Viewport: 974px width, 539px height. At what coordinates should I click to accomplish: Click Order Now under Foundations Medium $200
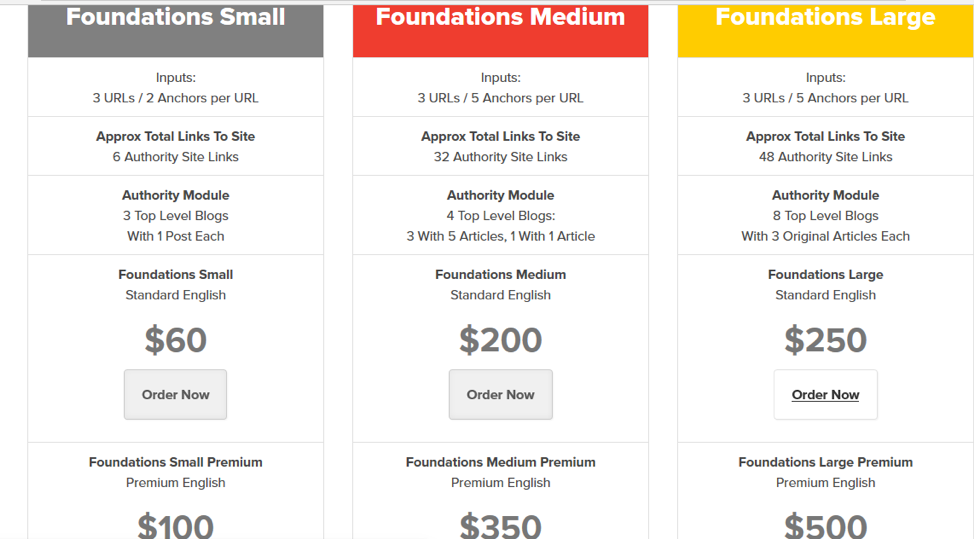point(501,394)
